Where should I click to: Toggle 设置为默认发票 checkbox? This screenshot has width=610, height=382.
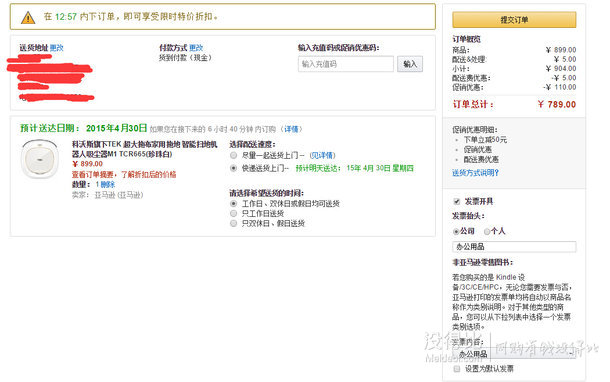click(457, 368)
